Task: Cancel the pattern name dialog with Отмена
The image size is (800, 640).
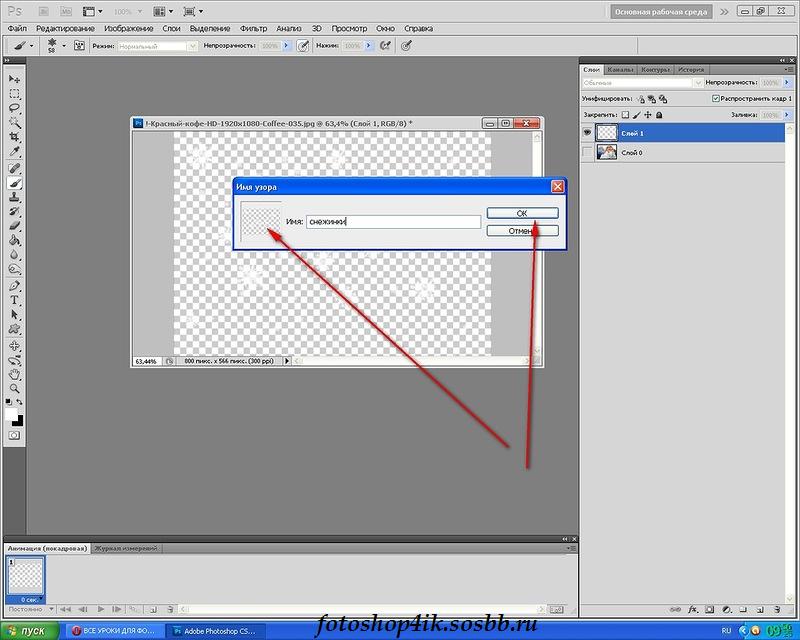Action: coord(522,231)
